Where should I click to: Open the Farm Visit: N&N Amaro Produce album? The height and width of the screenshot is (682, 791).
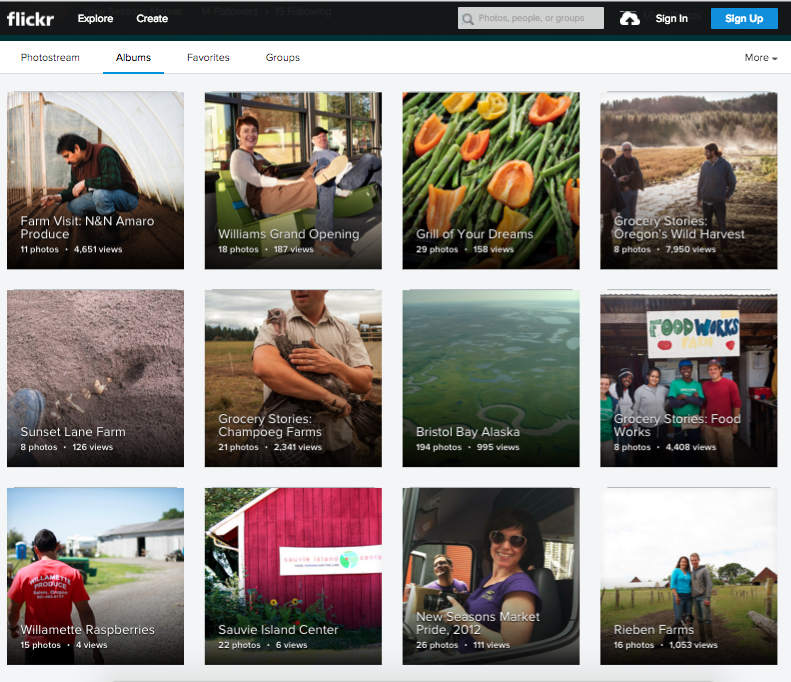click(95, 180)
